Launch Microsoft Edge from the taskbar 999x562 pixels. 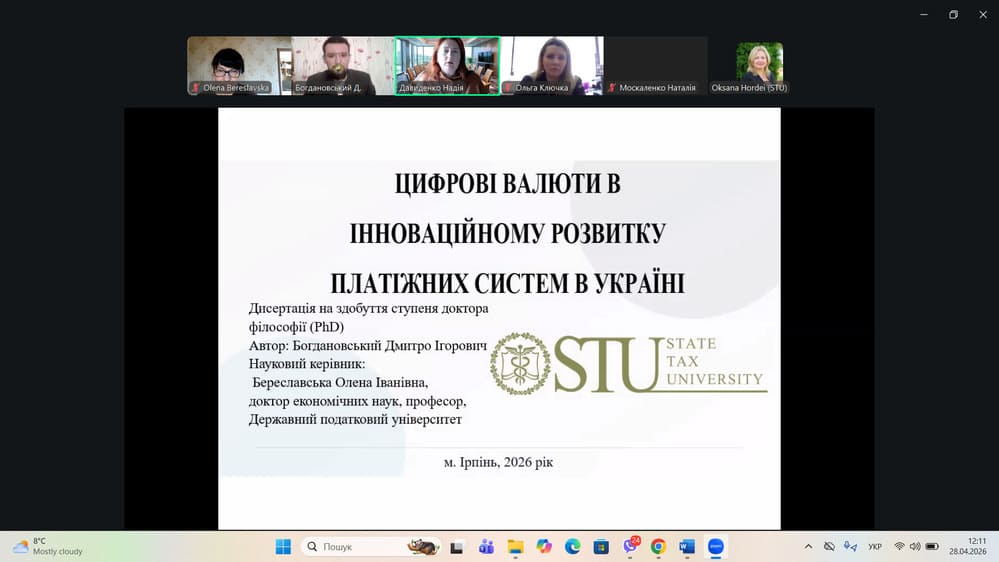(x=572, y=547)
